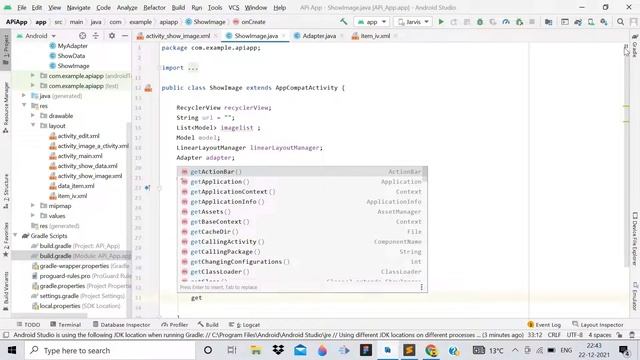Open Chrome from the taskbar
Image resolution: width=640 pixels, height=360 pixels.
click(431, 350)
